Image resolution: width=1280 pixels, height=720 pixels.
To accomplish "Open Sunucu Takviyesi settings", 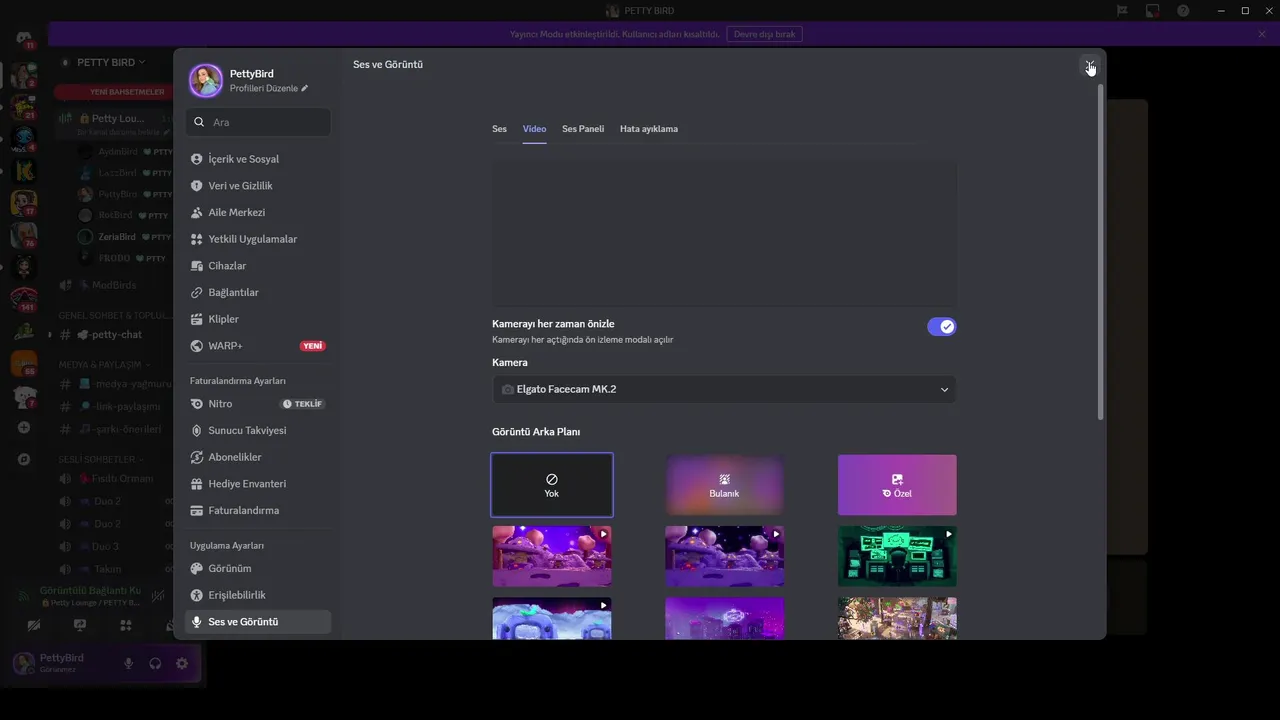I will click(257, 430).
